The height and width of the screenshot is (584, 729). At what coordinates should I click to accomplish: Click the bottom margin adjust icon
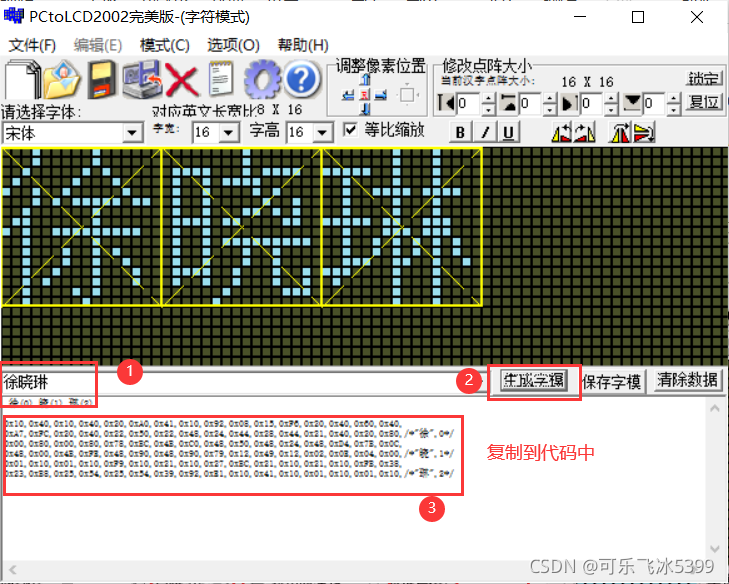click(x=632, y=102)
